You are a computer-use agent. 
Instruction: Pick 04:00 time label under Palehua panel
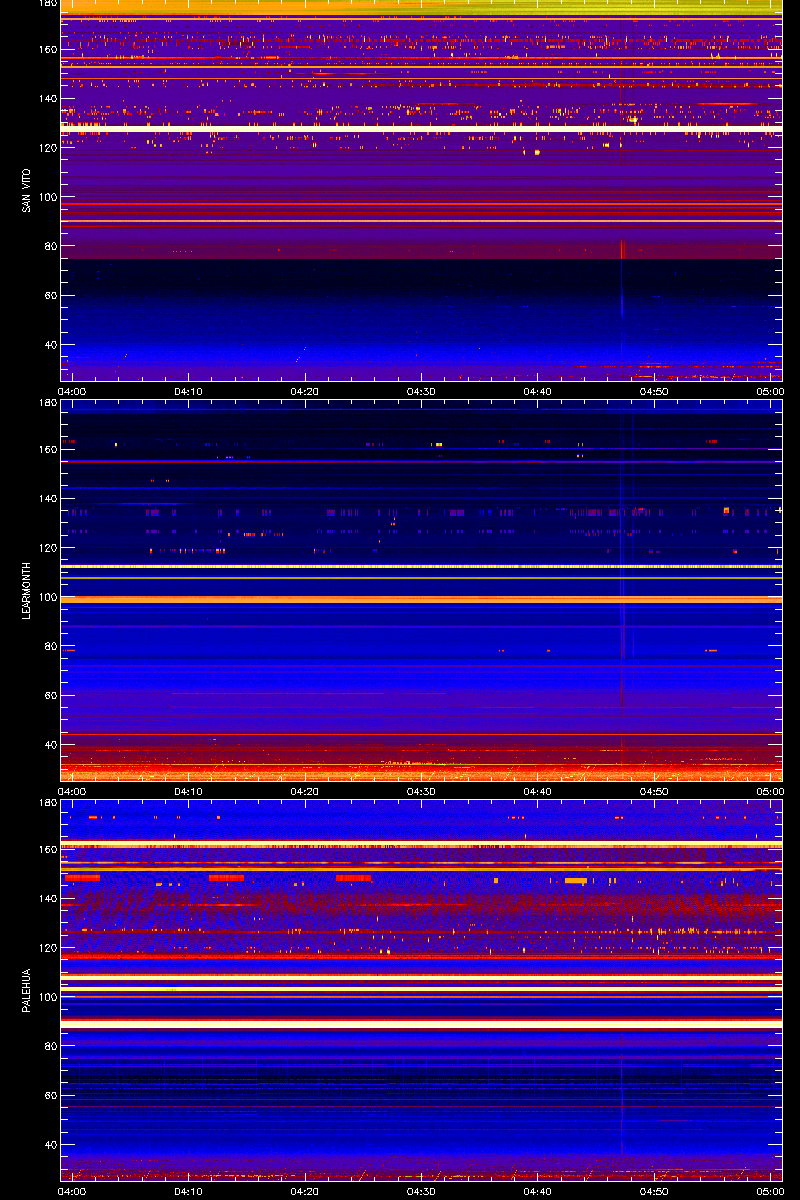pyautogui.click(x=73, y=1191)
